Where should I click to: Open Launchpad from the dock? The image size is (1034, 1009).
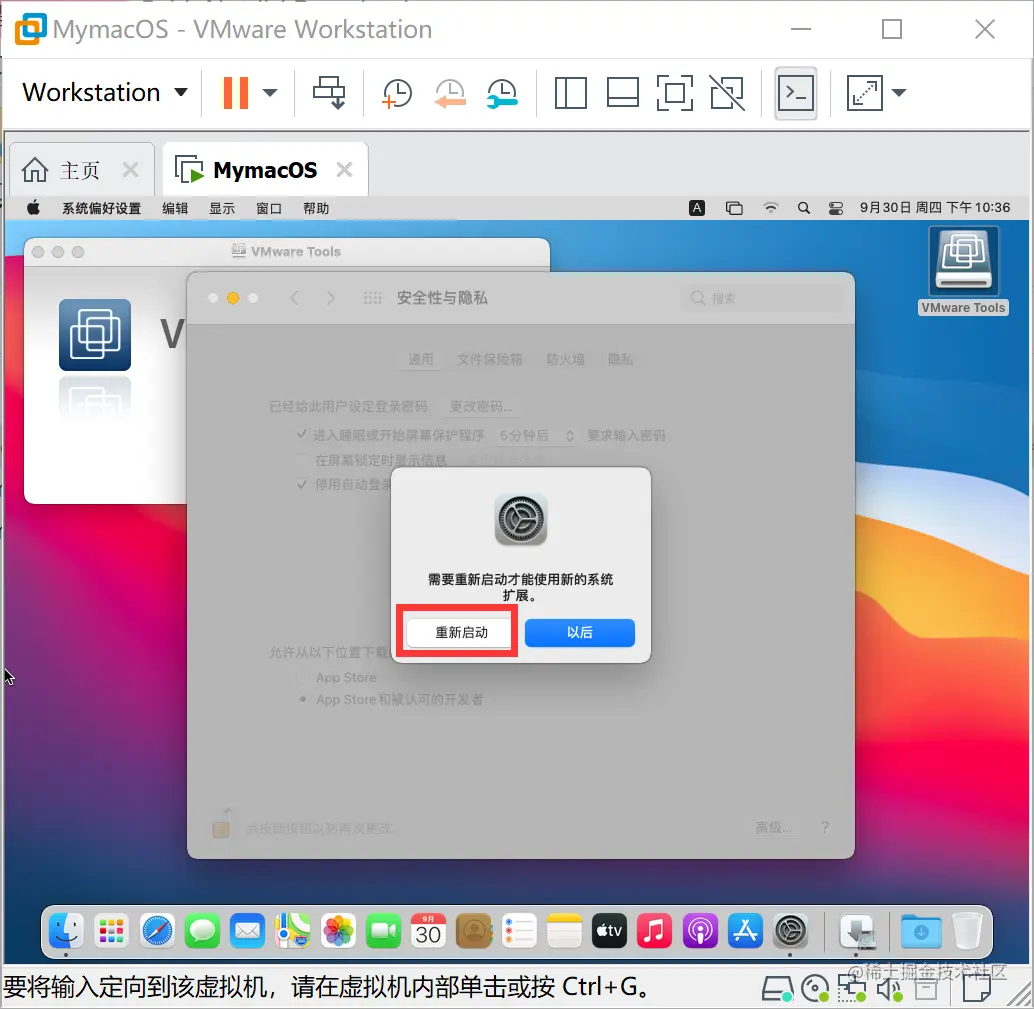(111, 931)
